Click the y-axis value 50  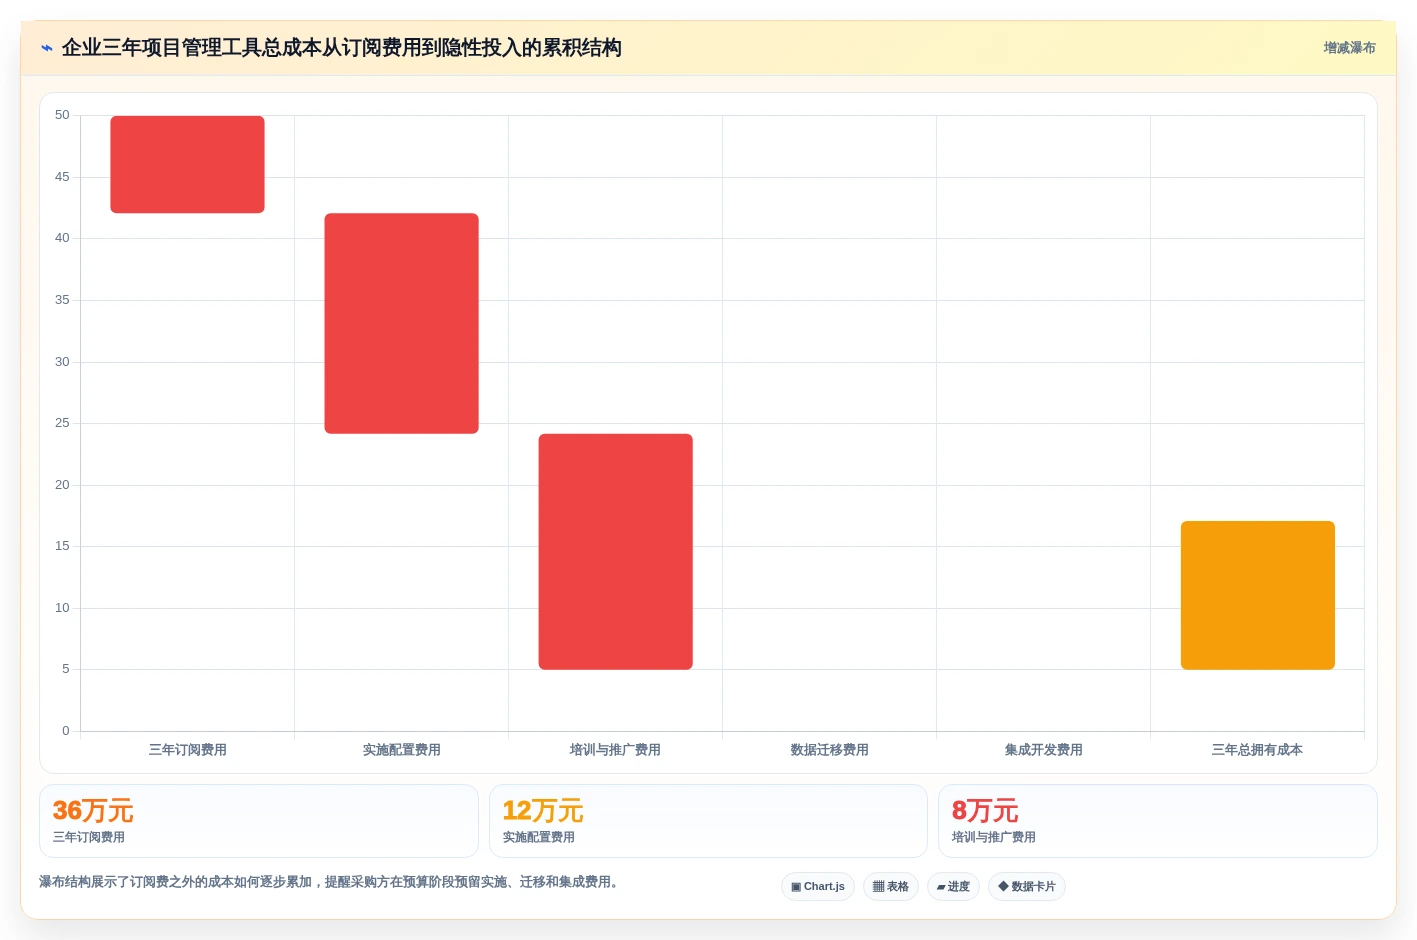62,115
